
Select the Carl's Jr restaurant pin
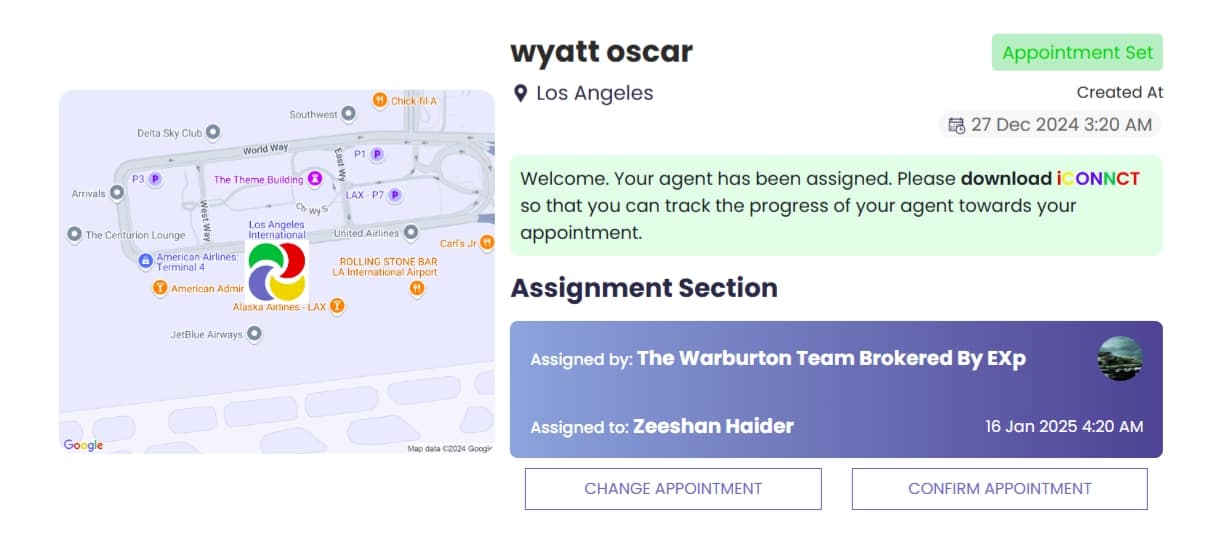[486, 242]
